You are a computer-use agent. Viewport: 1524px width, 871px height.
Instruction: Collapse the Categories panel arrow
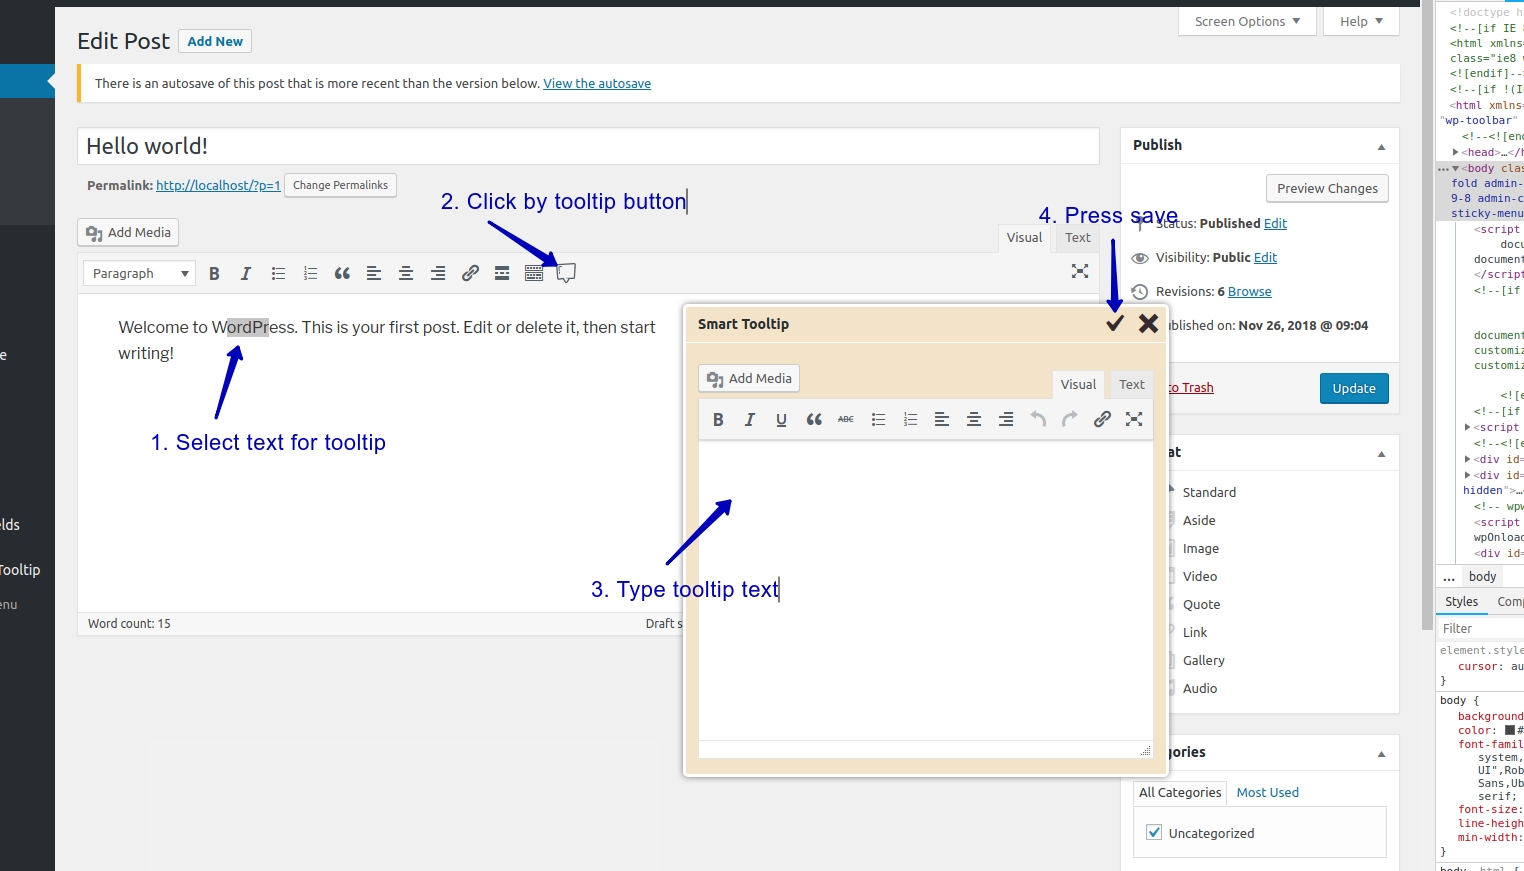point(1381,753)
